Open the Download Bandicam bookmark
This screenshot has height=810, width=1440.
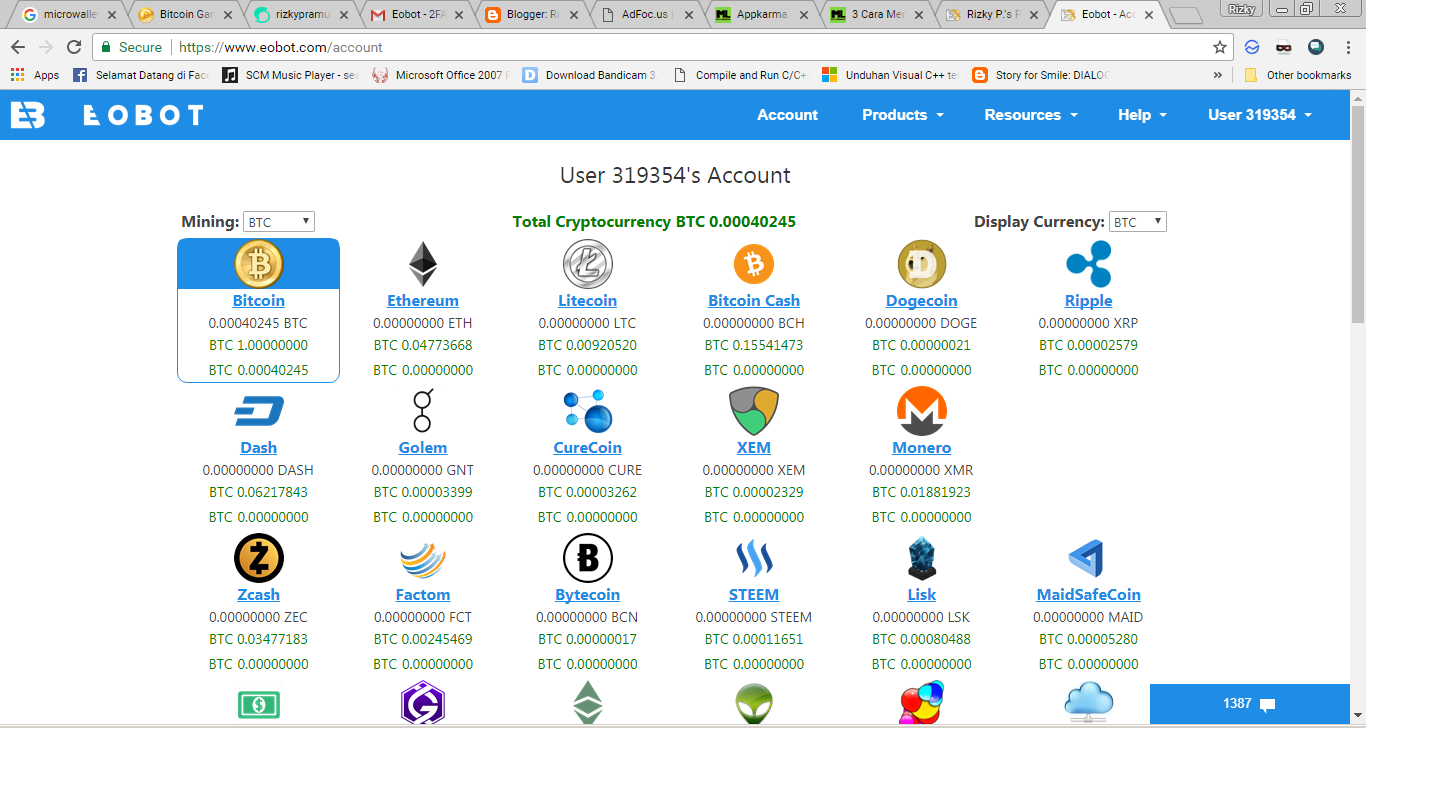[590, 75]
